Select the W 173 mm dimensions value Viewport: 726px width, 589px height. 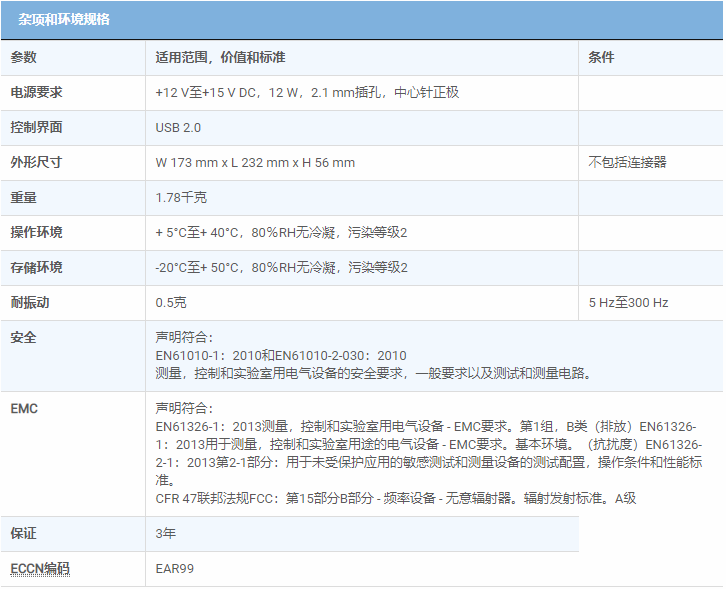pos(255,163)
